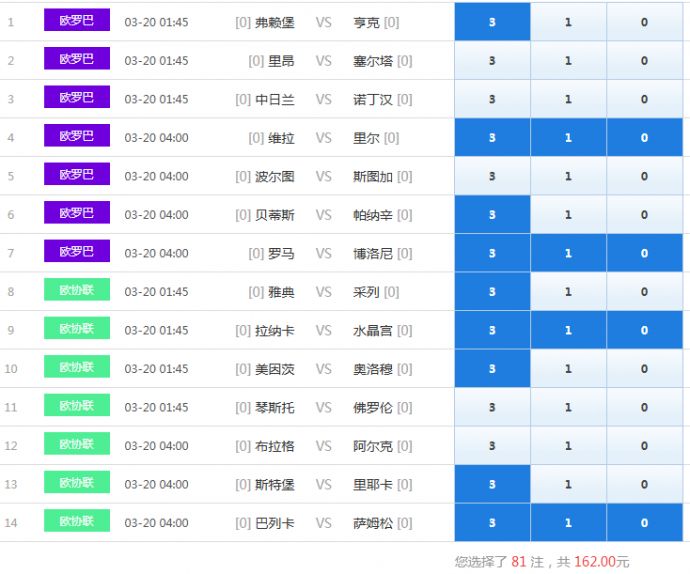This screenshot has width=690, height=574.
Task: Toggle option 0 for 贝蒂斯 vs 帕纳辛
Action: pos(644,215)
